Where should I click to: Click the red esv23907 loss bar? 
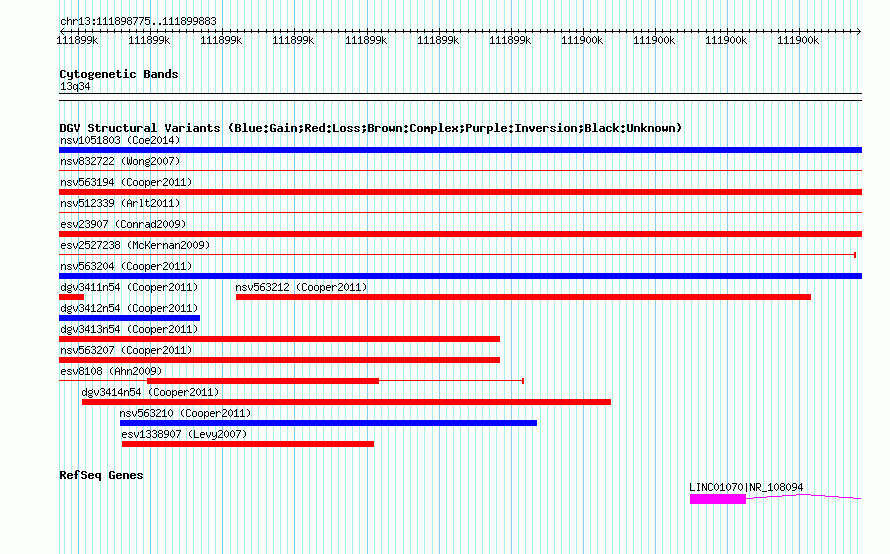click(x=460, y=234)
